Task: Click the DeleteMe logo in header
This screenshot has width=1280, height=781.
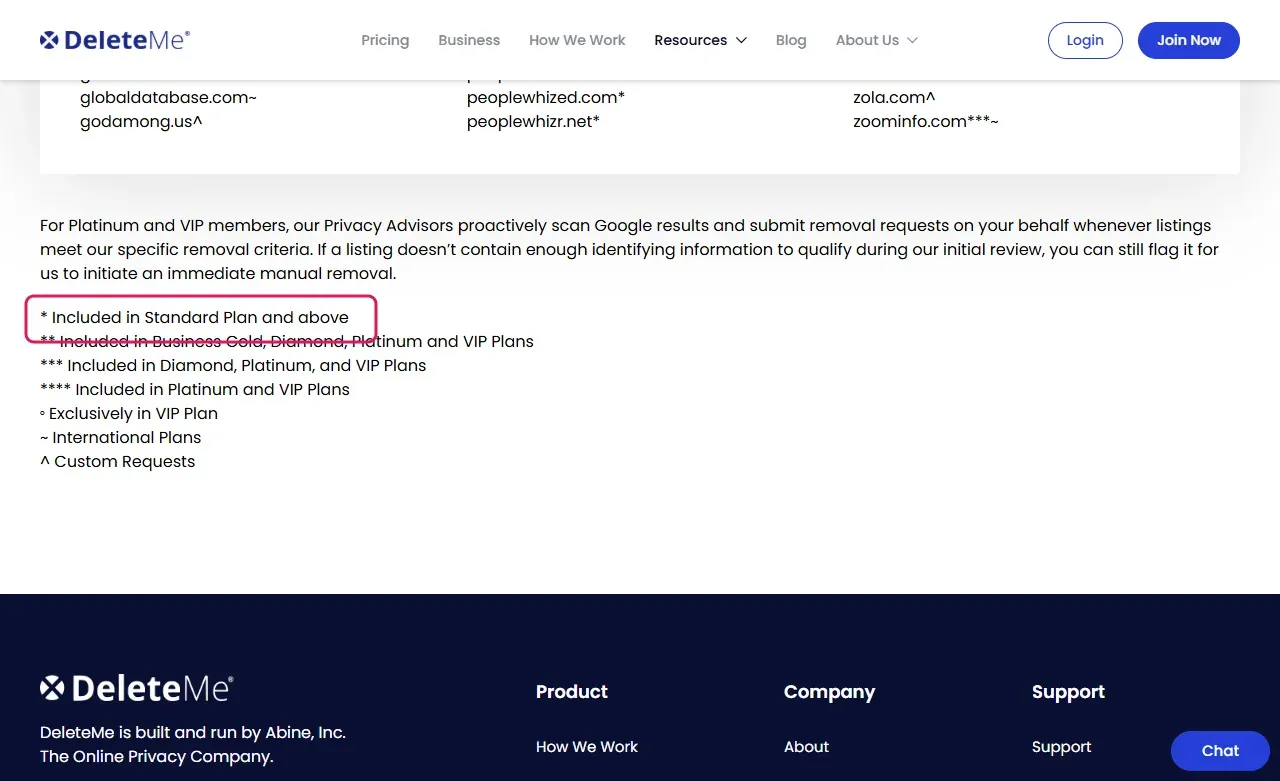Action: 115,40
